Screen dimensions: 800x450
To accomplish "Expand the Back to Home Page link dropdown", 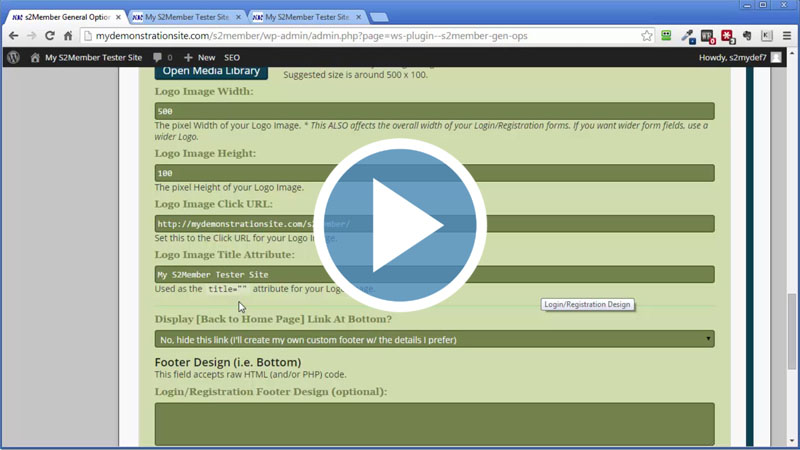I will click(x=434, y=339).
